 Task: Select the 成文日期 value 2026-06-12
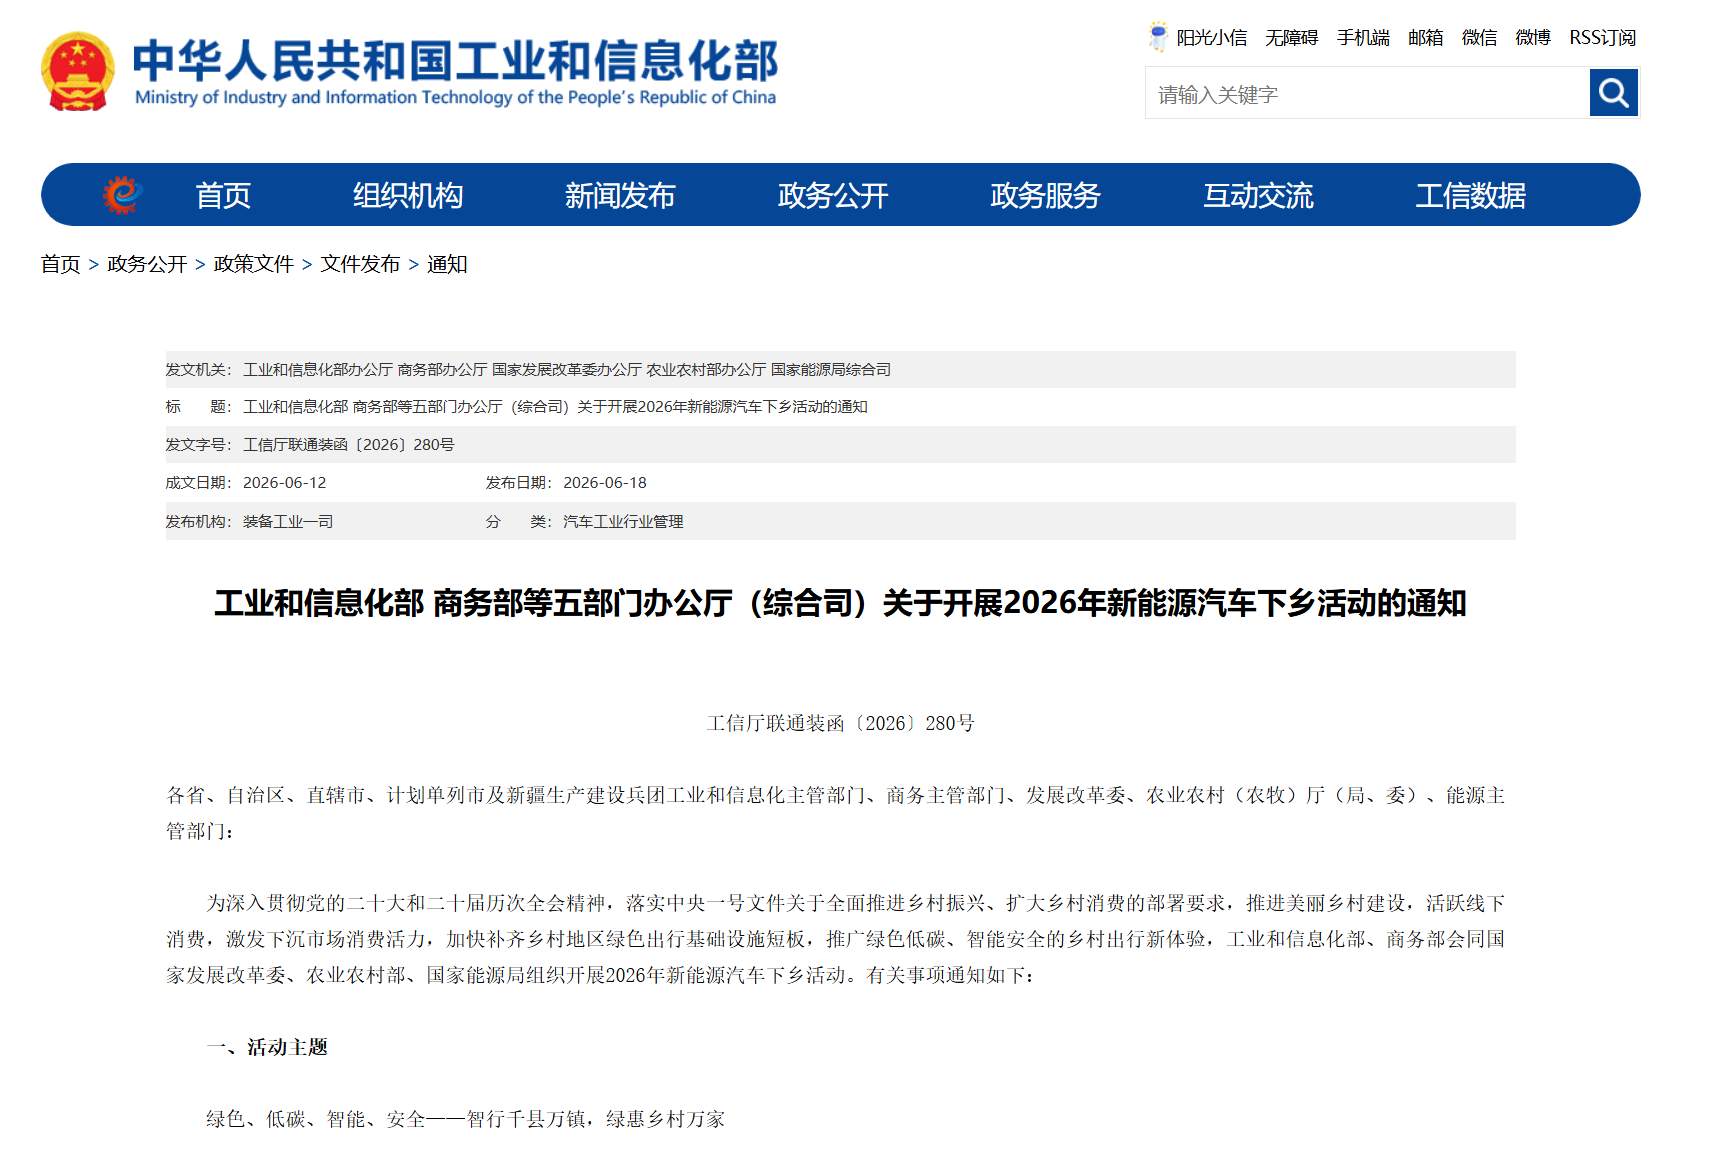pyautogui.click(x=285, y=483)
